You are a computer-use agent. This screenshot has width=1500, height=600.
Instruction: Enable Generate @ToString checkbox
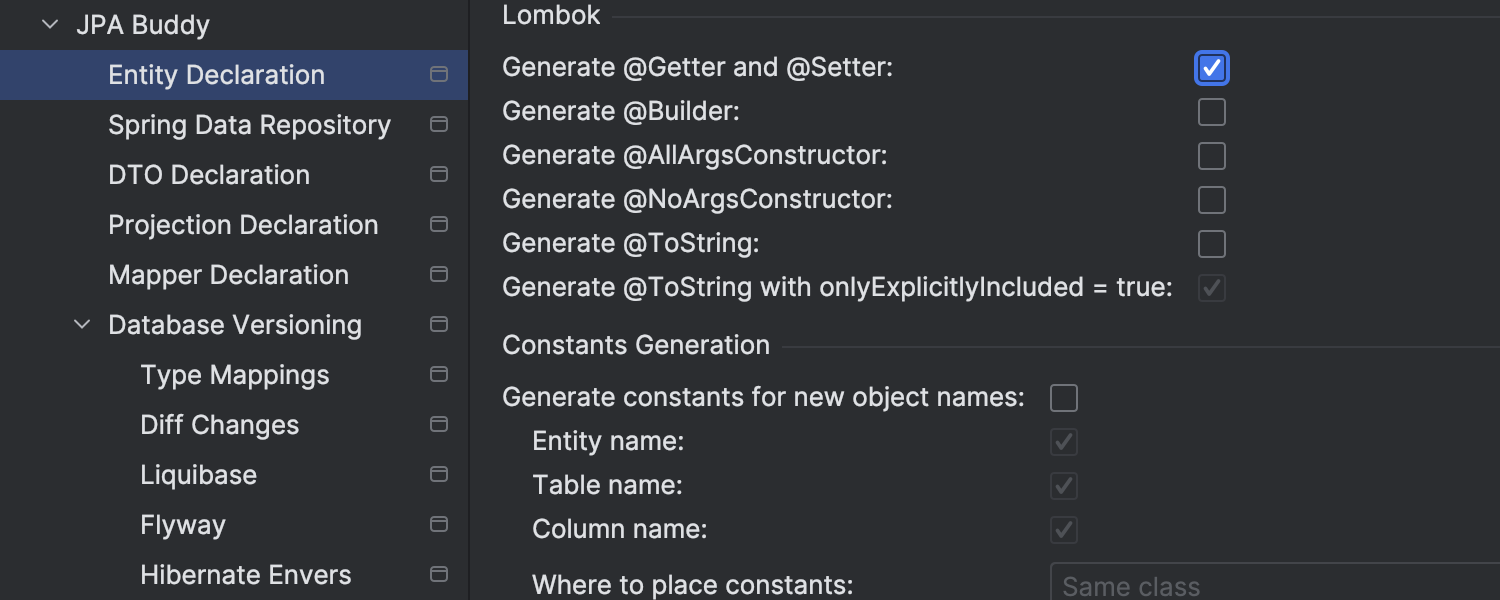tap(1211, 244)
